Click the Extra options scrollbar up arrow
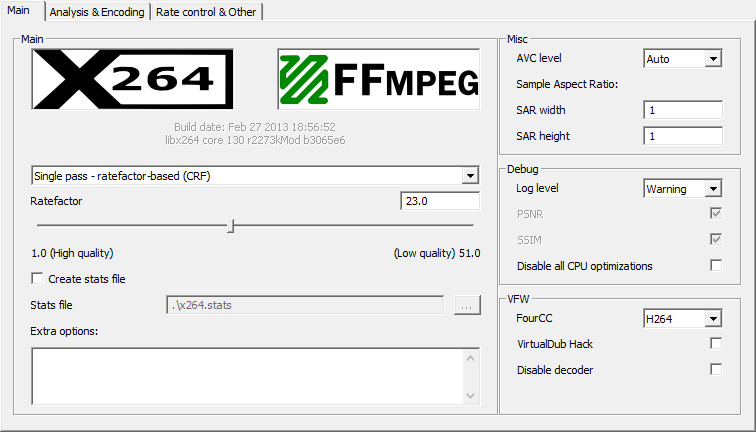This screenshot has width=756, height=432. [x=471, y=358]
